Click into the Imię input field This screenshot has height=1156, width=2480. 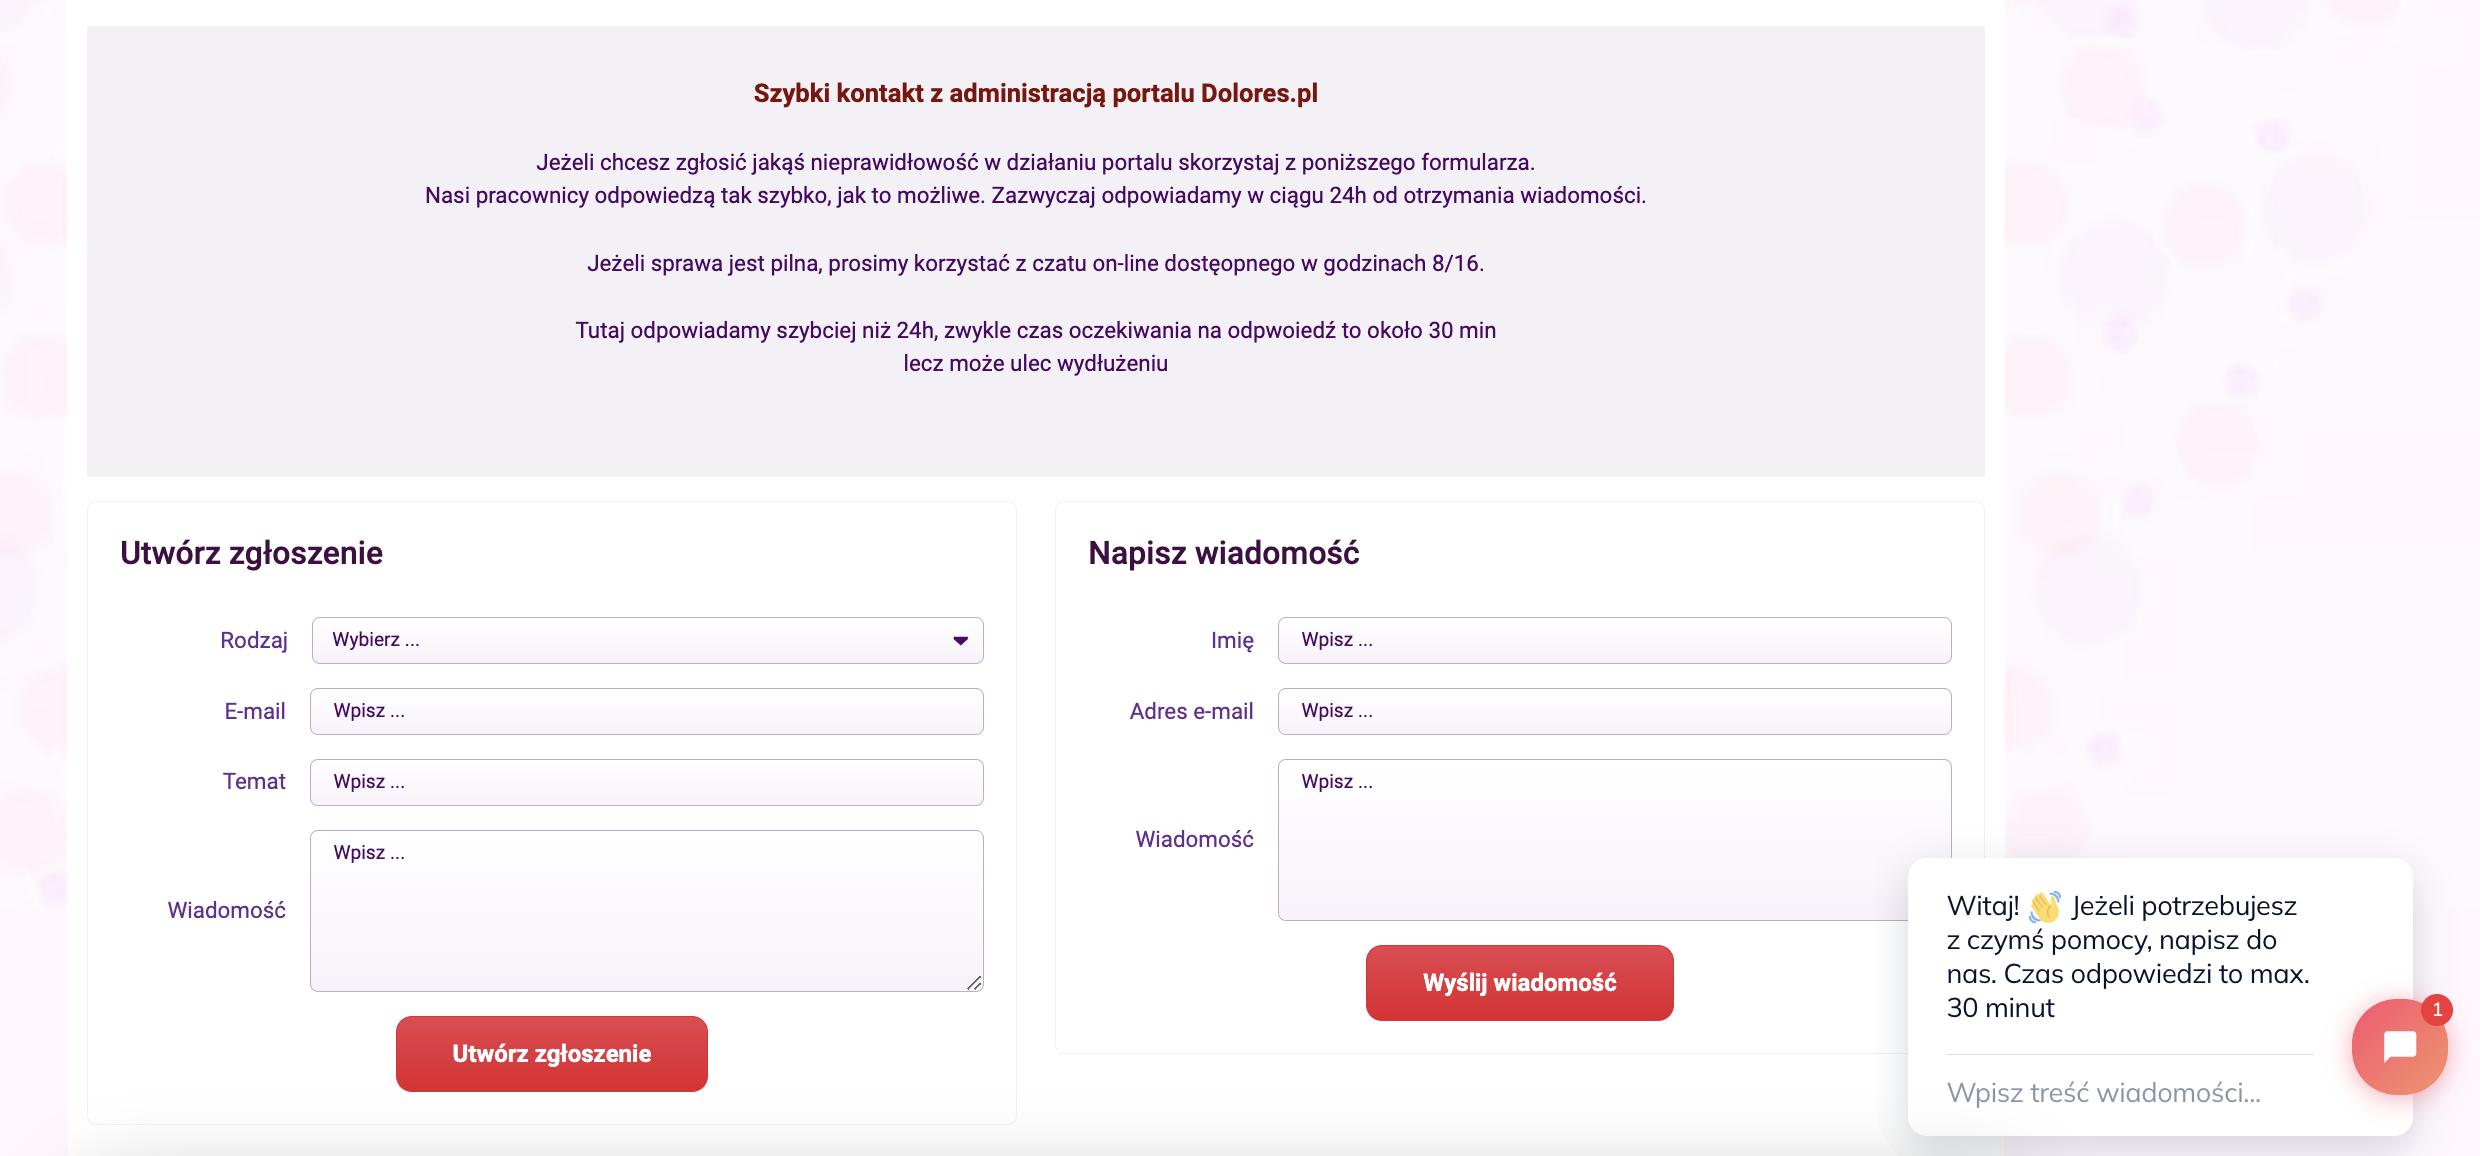1614,640
